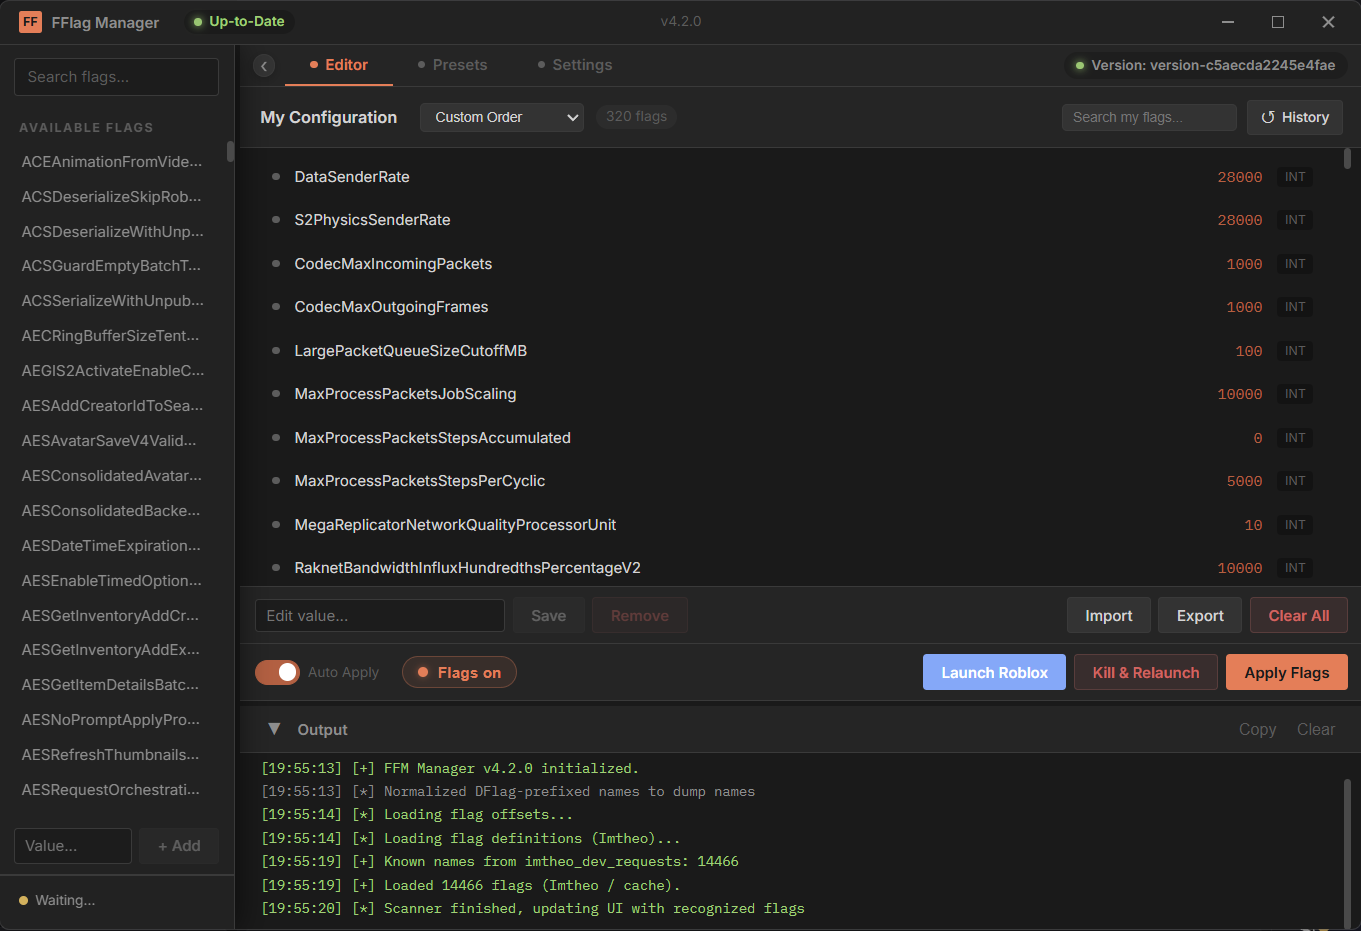Collapse the sidebar with the back chevron
The width and height of the screenshot is (1361, 931).
point(264,66)
